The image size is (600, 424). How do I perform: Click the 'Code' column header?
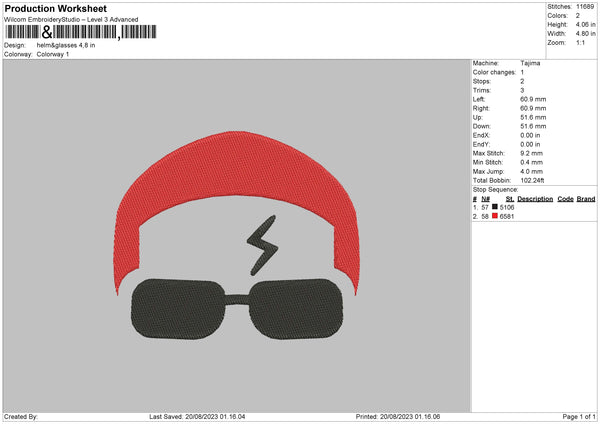point(565,199)
